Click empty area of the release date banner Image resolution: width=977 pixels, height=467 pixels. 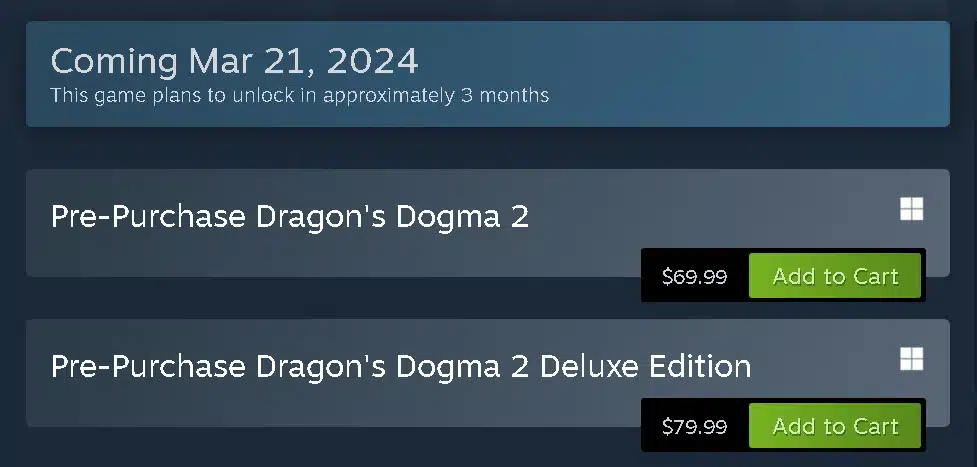click(x=748, y=74)
